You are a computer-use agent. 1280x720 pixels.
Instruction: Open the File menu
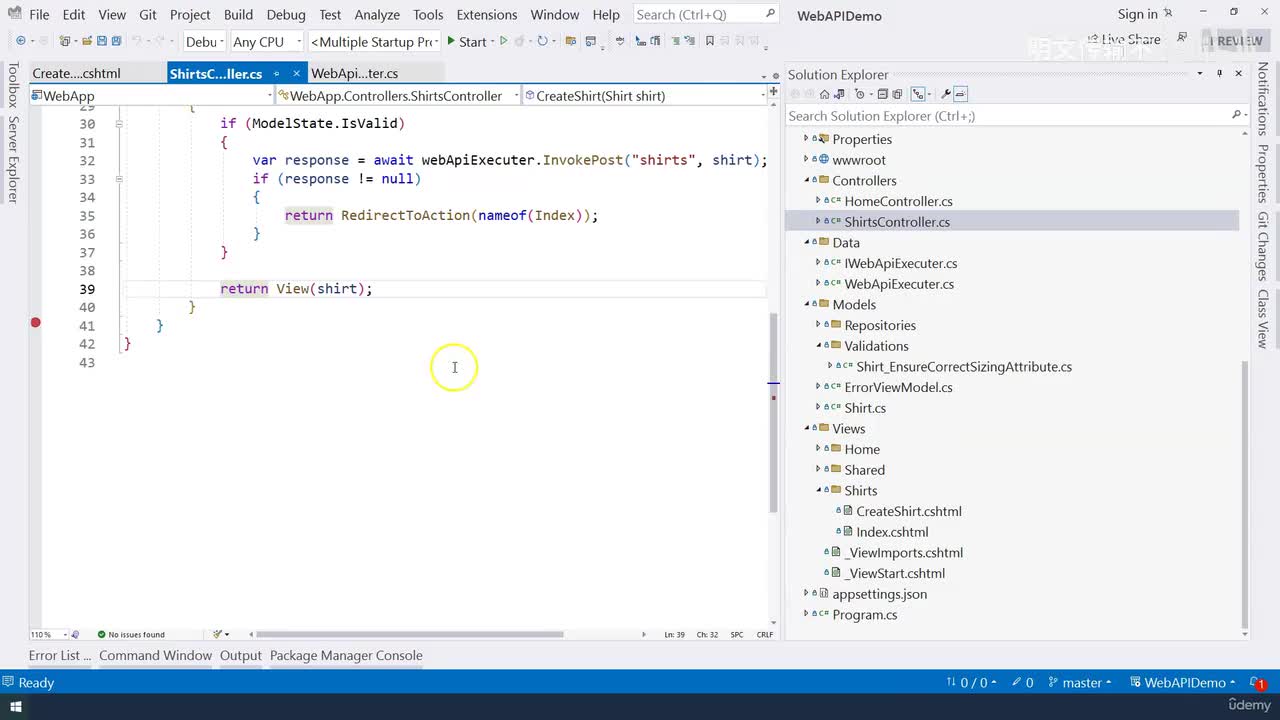click(x=39, y=15)
